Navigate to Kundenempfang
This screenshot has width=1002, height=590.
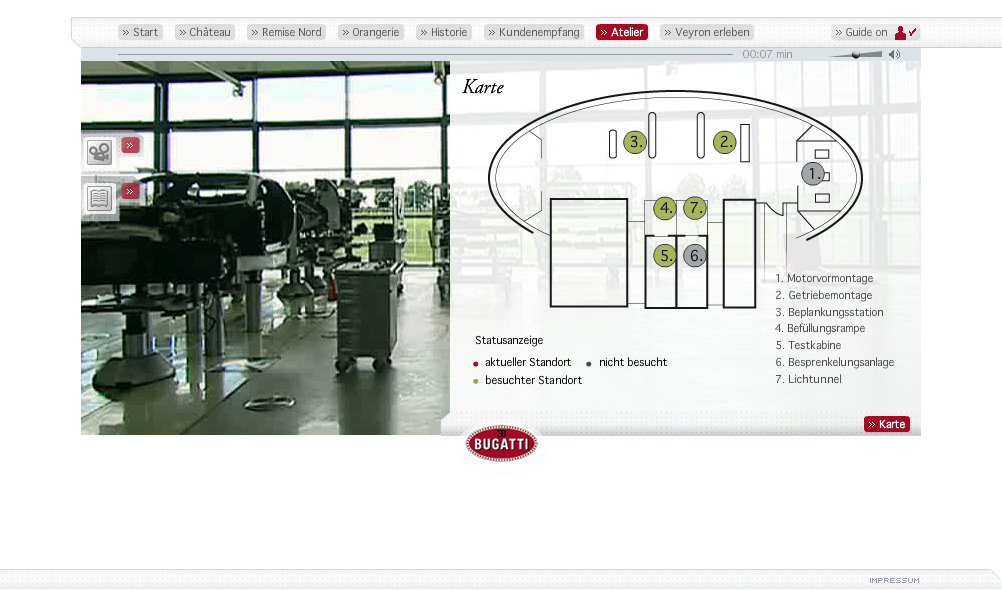click(x=533, y=32)
